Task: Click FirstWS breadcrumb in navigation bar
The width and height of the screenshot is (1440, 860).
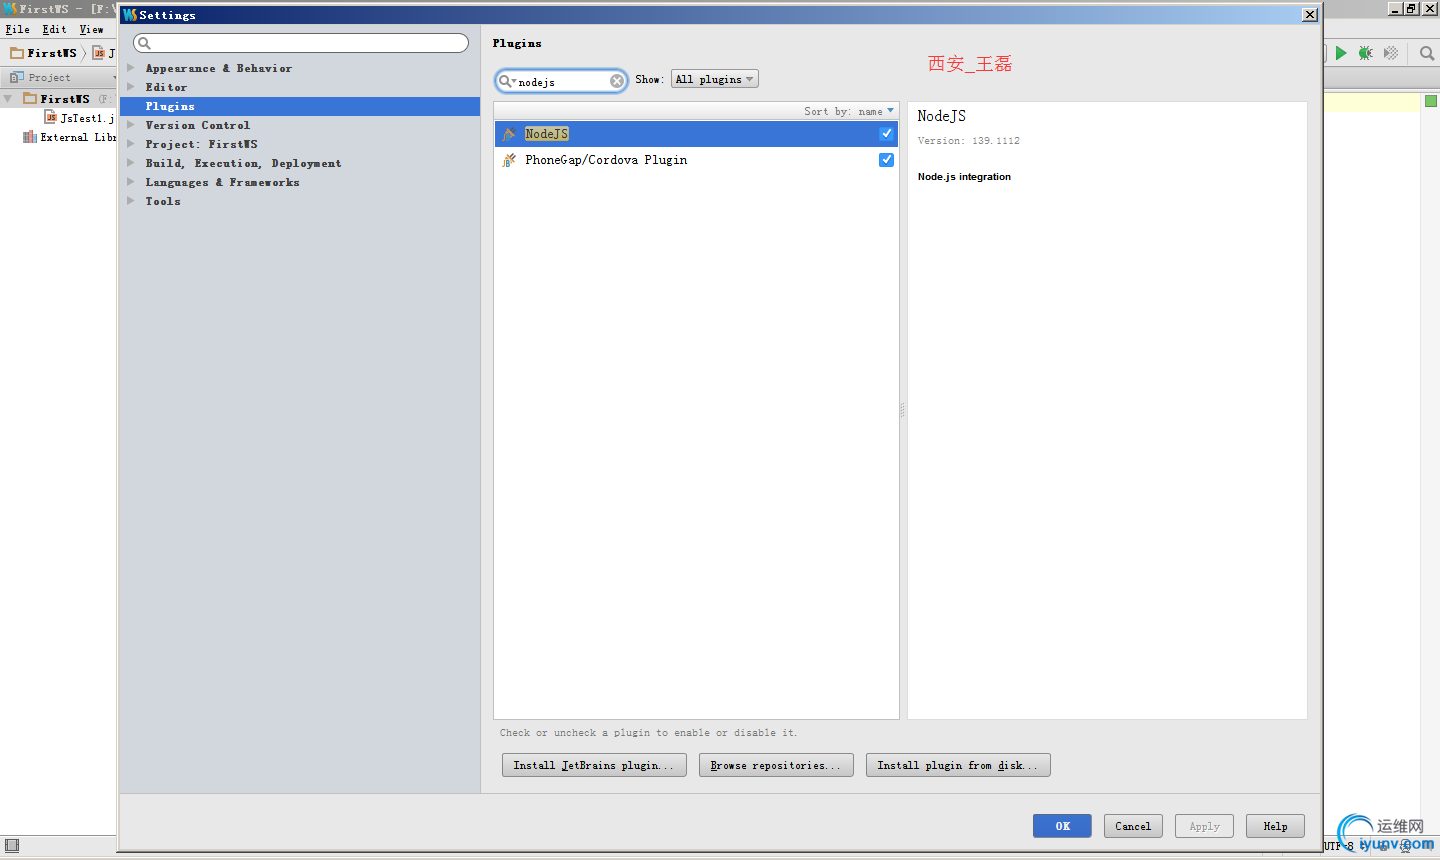Action: pos(52,53)
